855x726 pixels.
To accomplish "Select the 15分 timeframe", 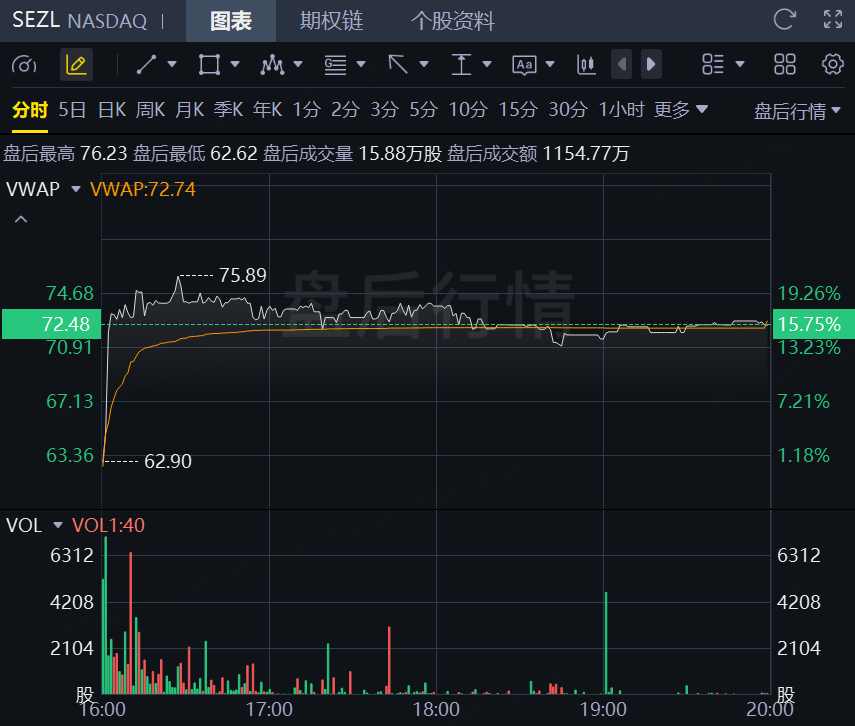I will (518, 110).
